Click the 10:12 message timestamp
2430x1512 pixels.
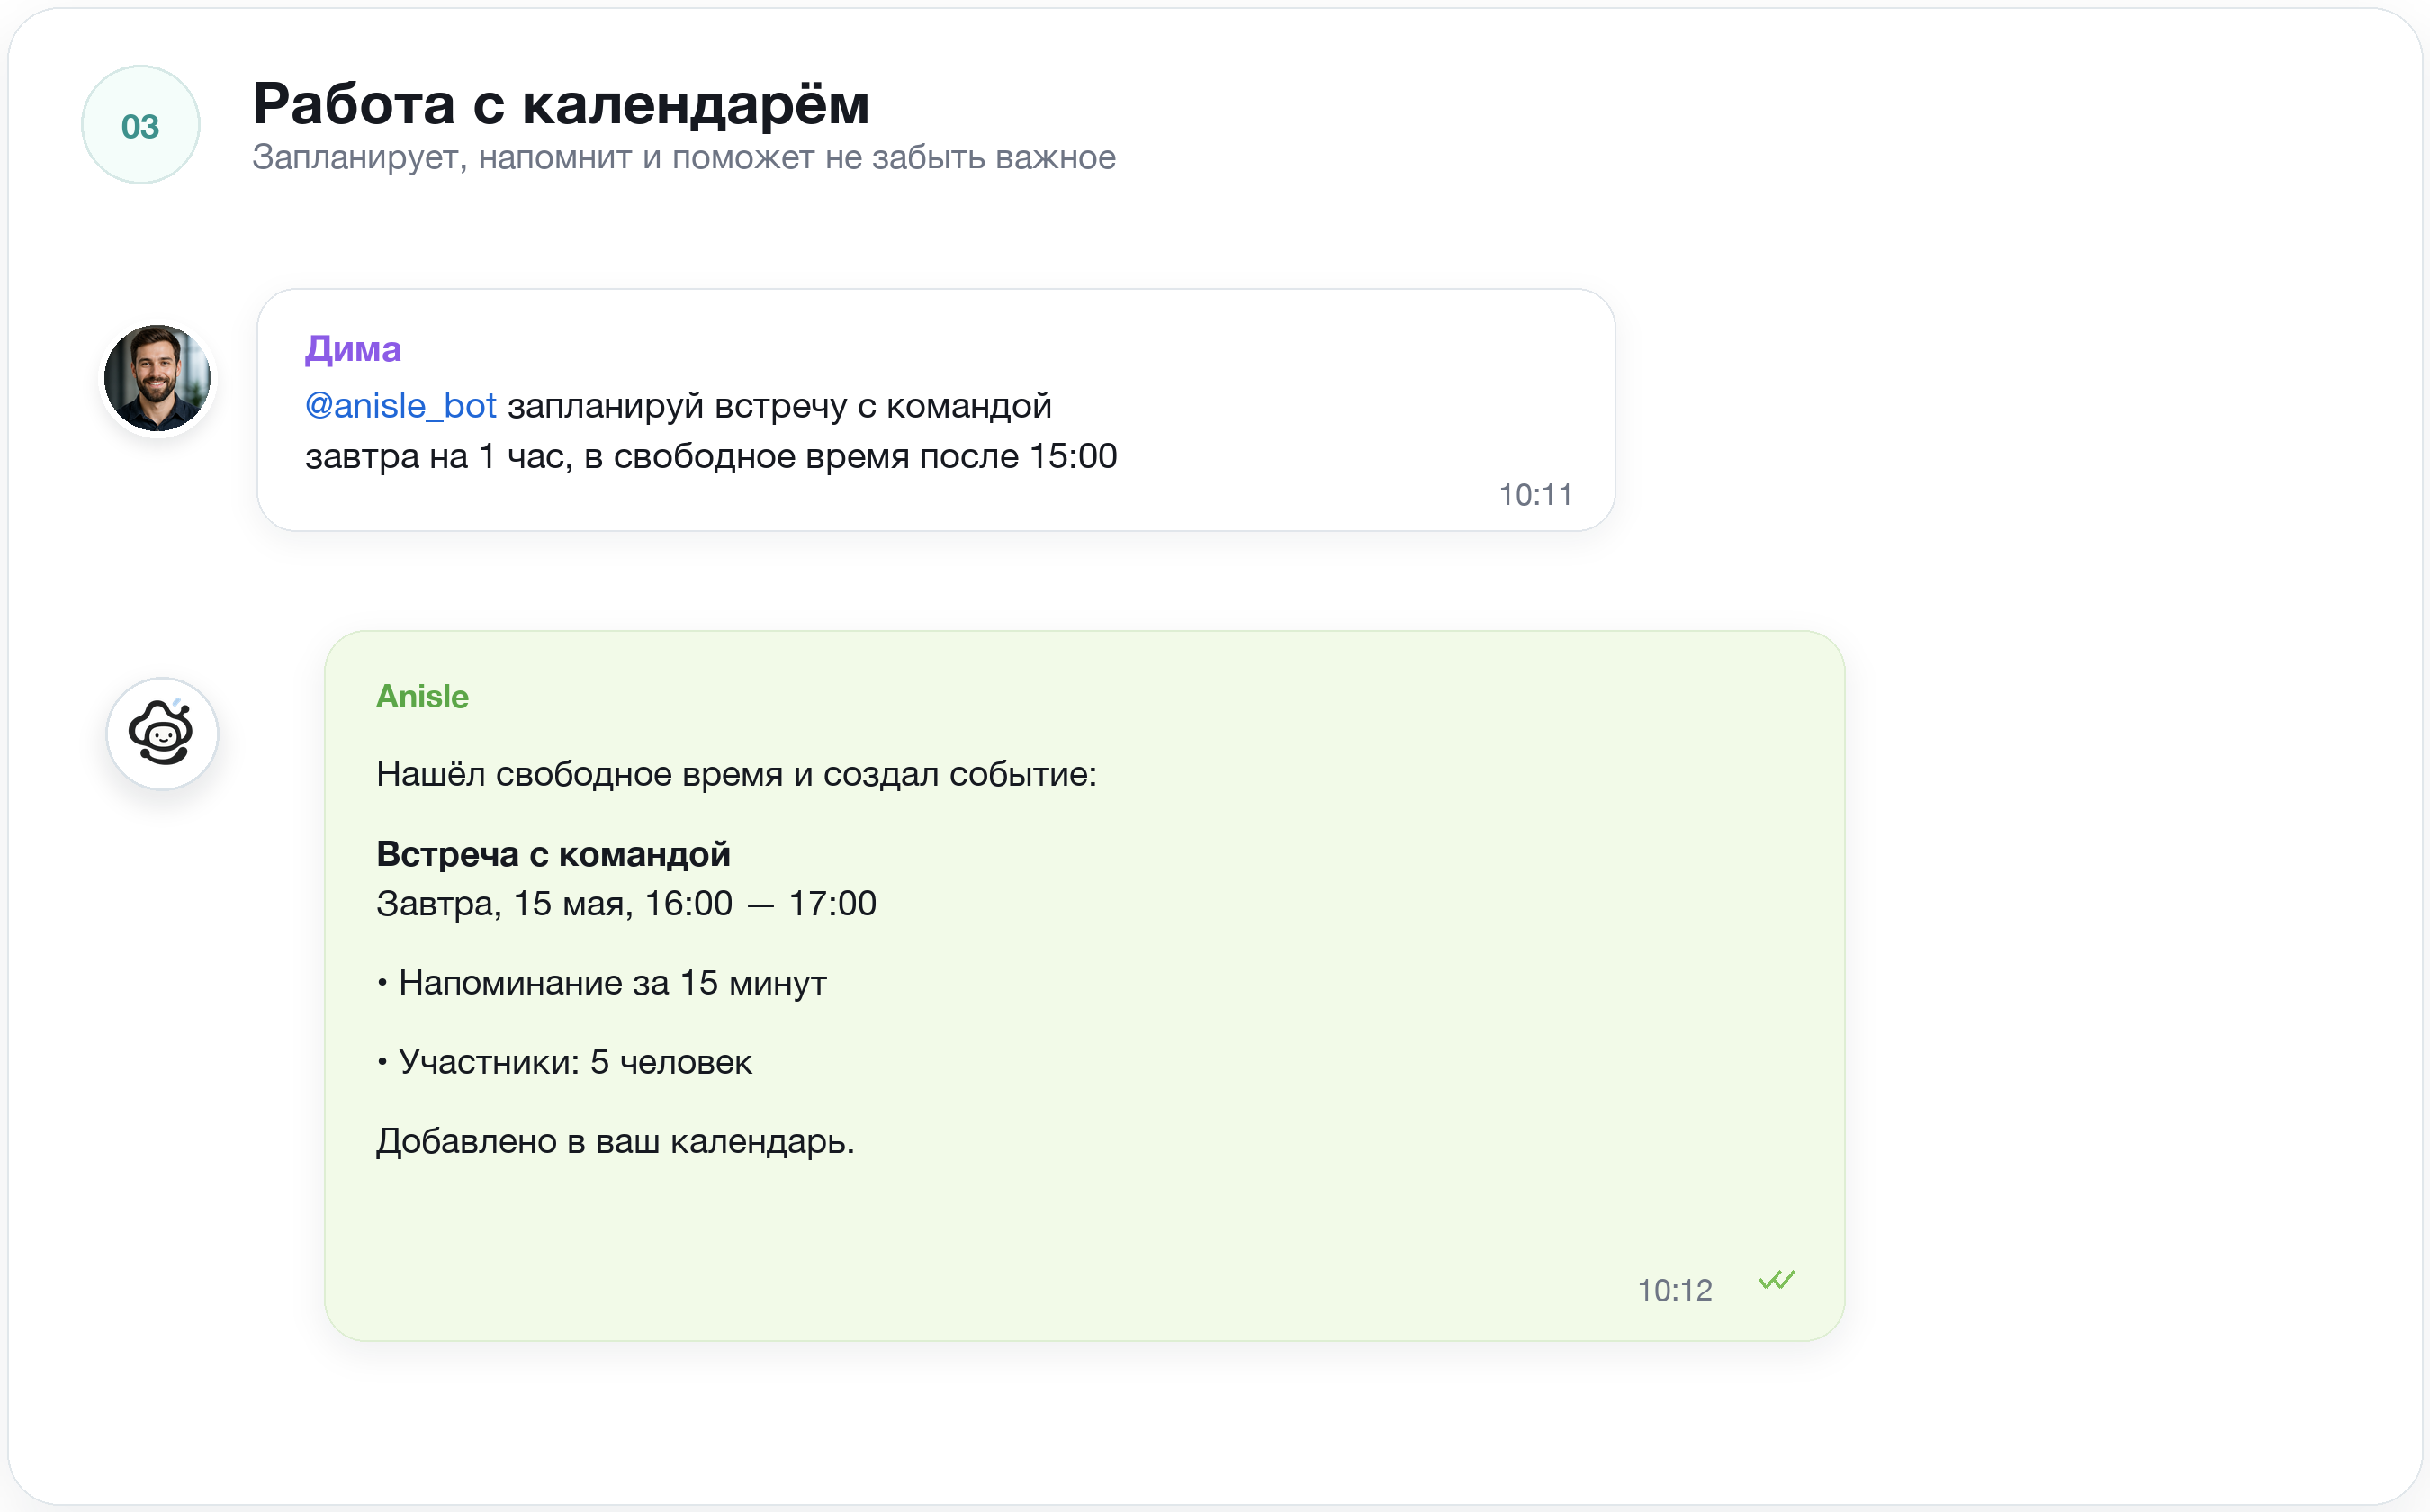[1674, 1291]
